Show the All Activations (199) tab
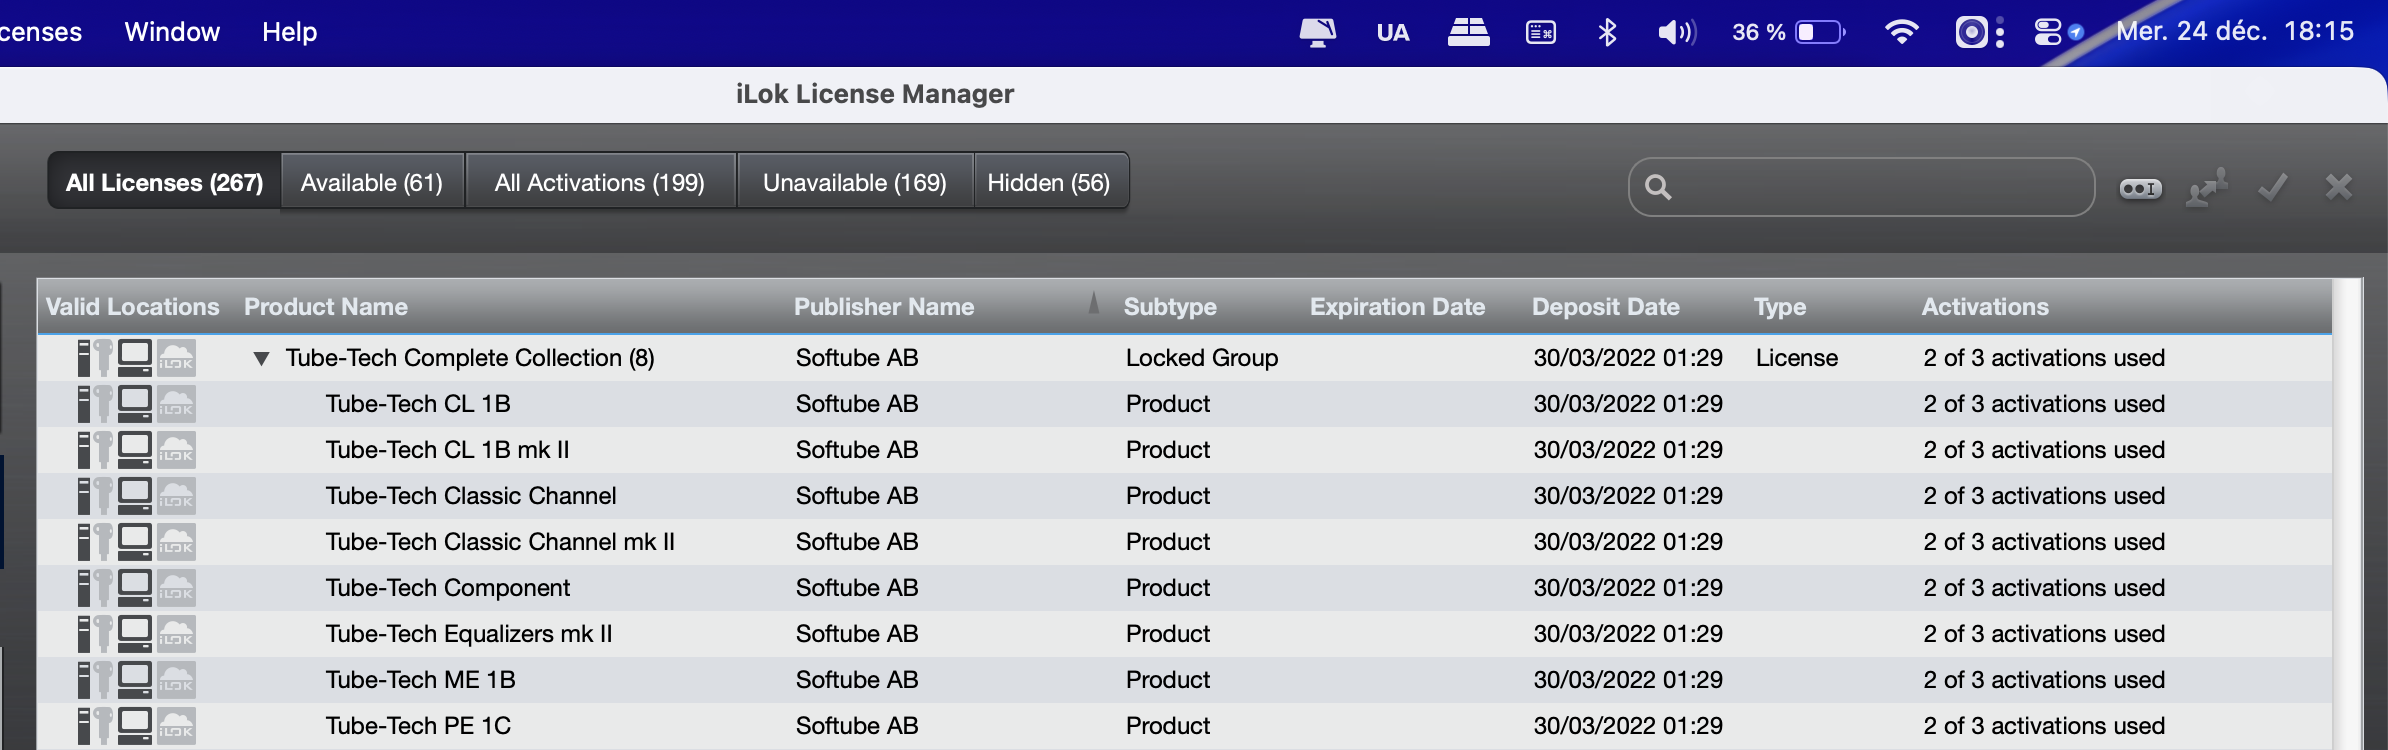2388x750 pixels. point(600,183)
